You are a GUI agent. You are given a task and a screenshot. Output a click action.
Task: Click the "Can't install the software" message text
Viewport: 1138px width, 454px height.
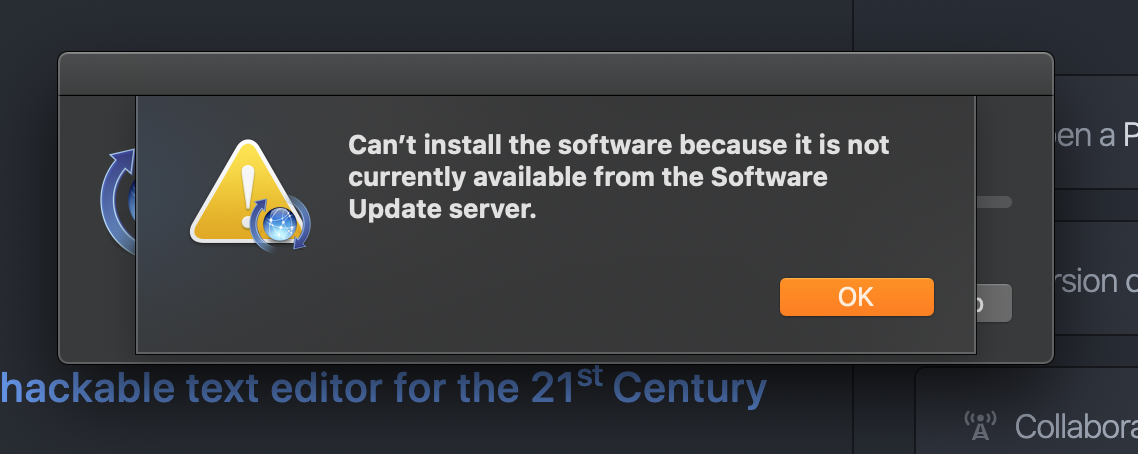pyautogui.click(x=618, y=177)
